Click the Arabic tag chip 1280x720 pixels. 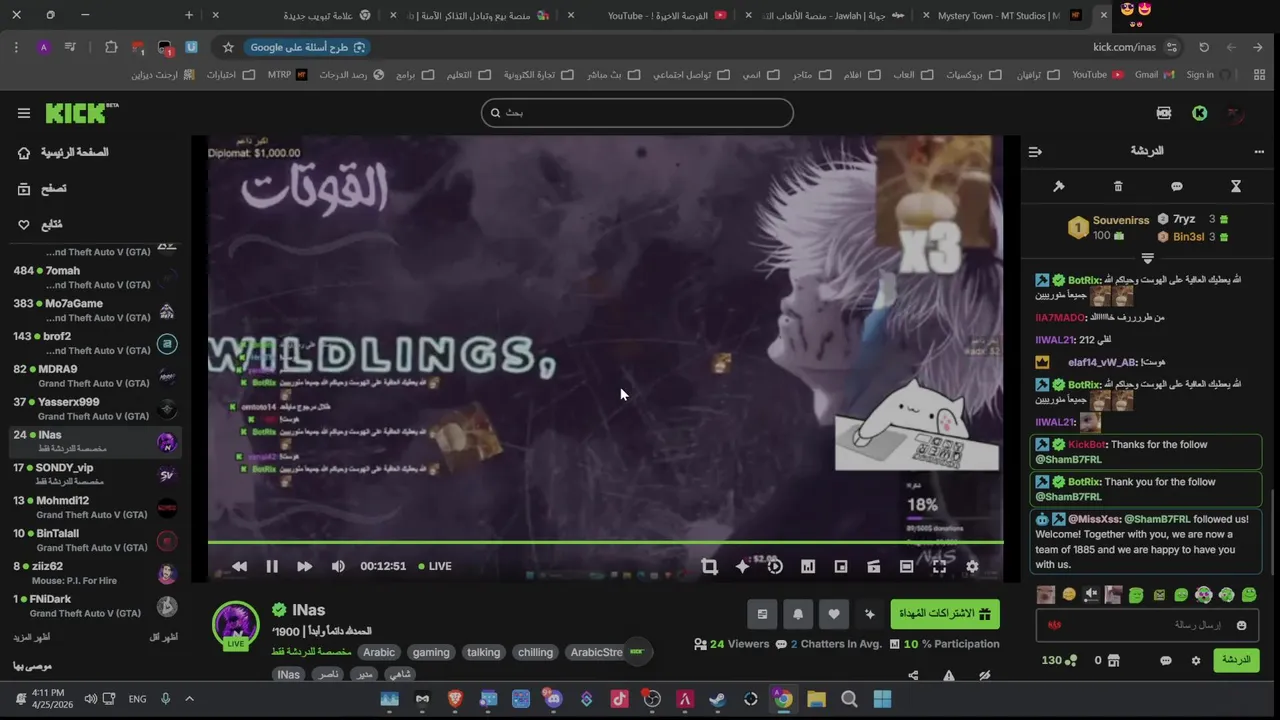coord(379,652)
